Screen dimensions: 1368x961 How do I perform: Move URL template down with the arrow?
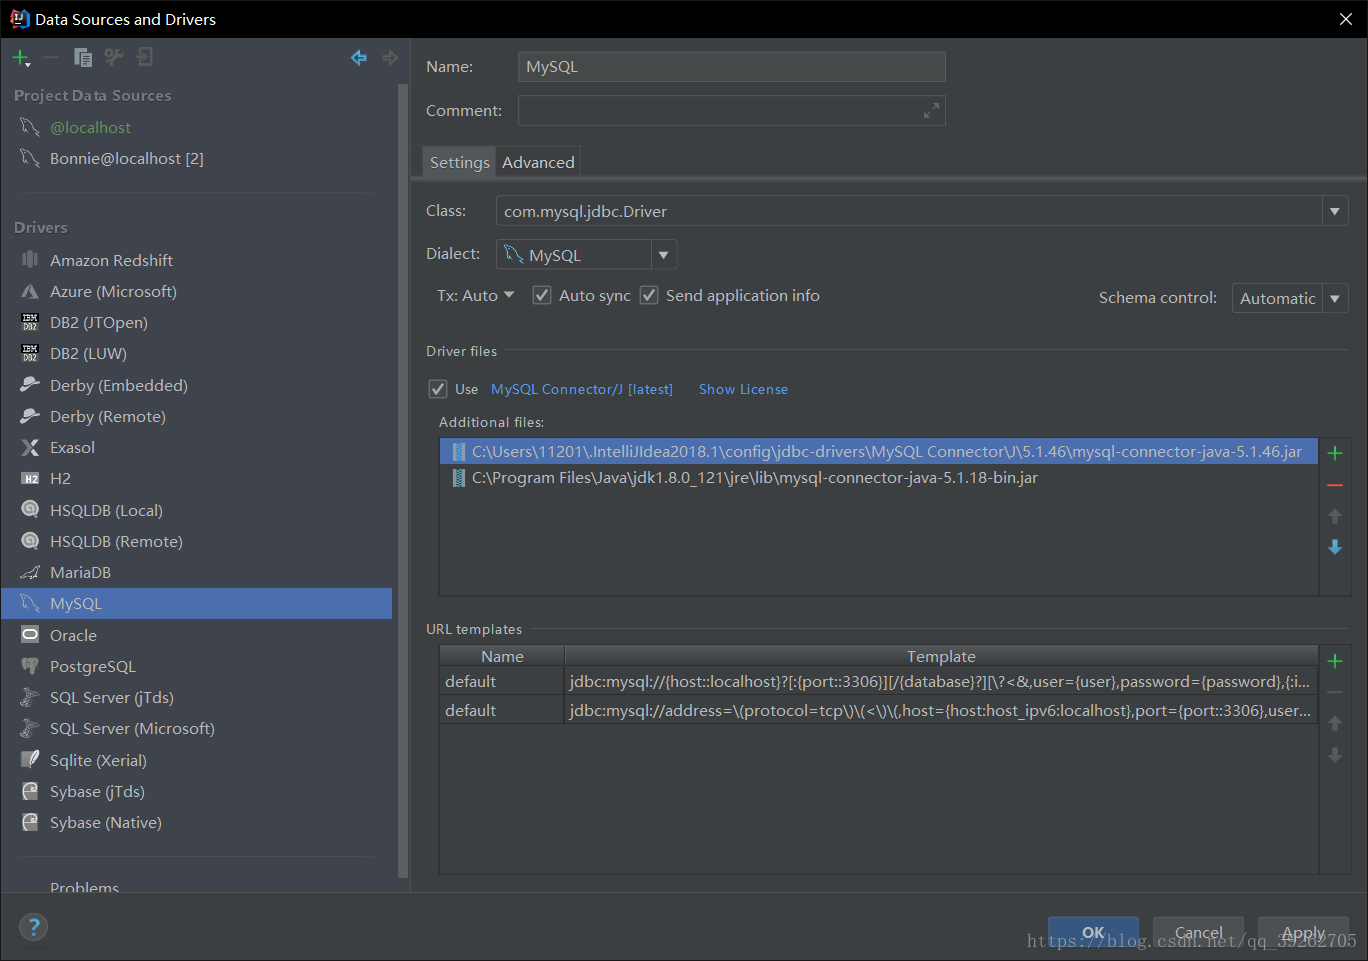(1335, 755)
